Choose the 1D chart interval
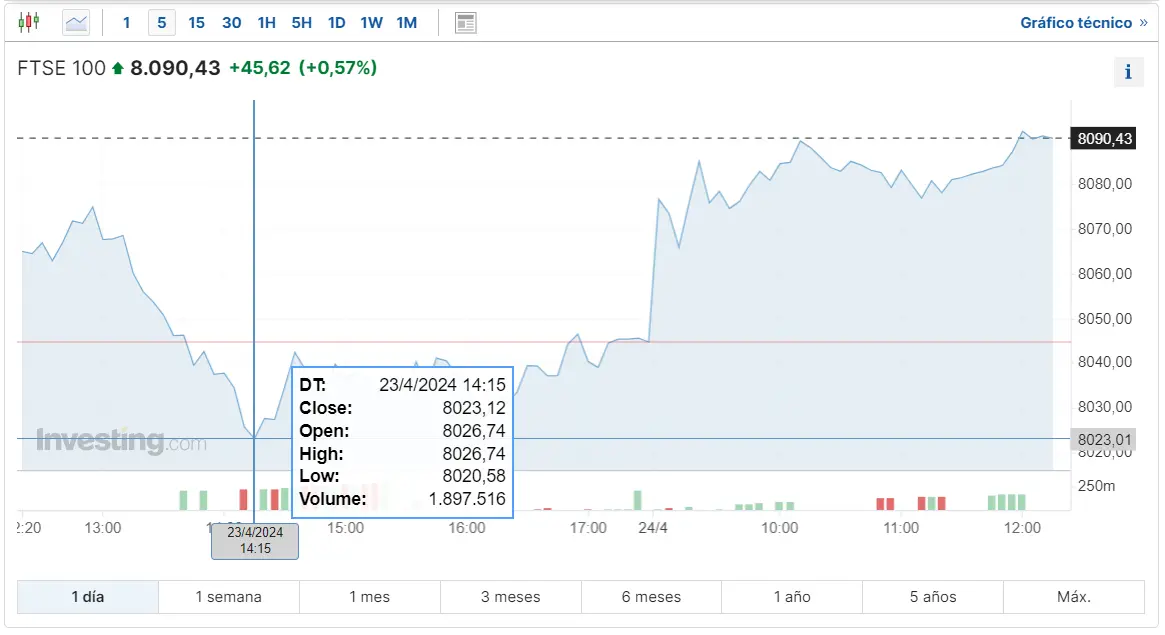1165x635 pixels. [x=337, y=23]
